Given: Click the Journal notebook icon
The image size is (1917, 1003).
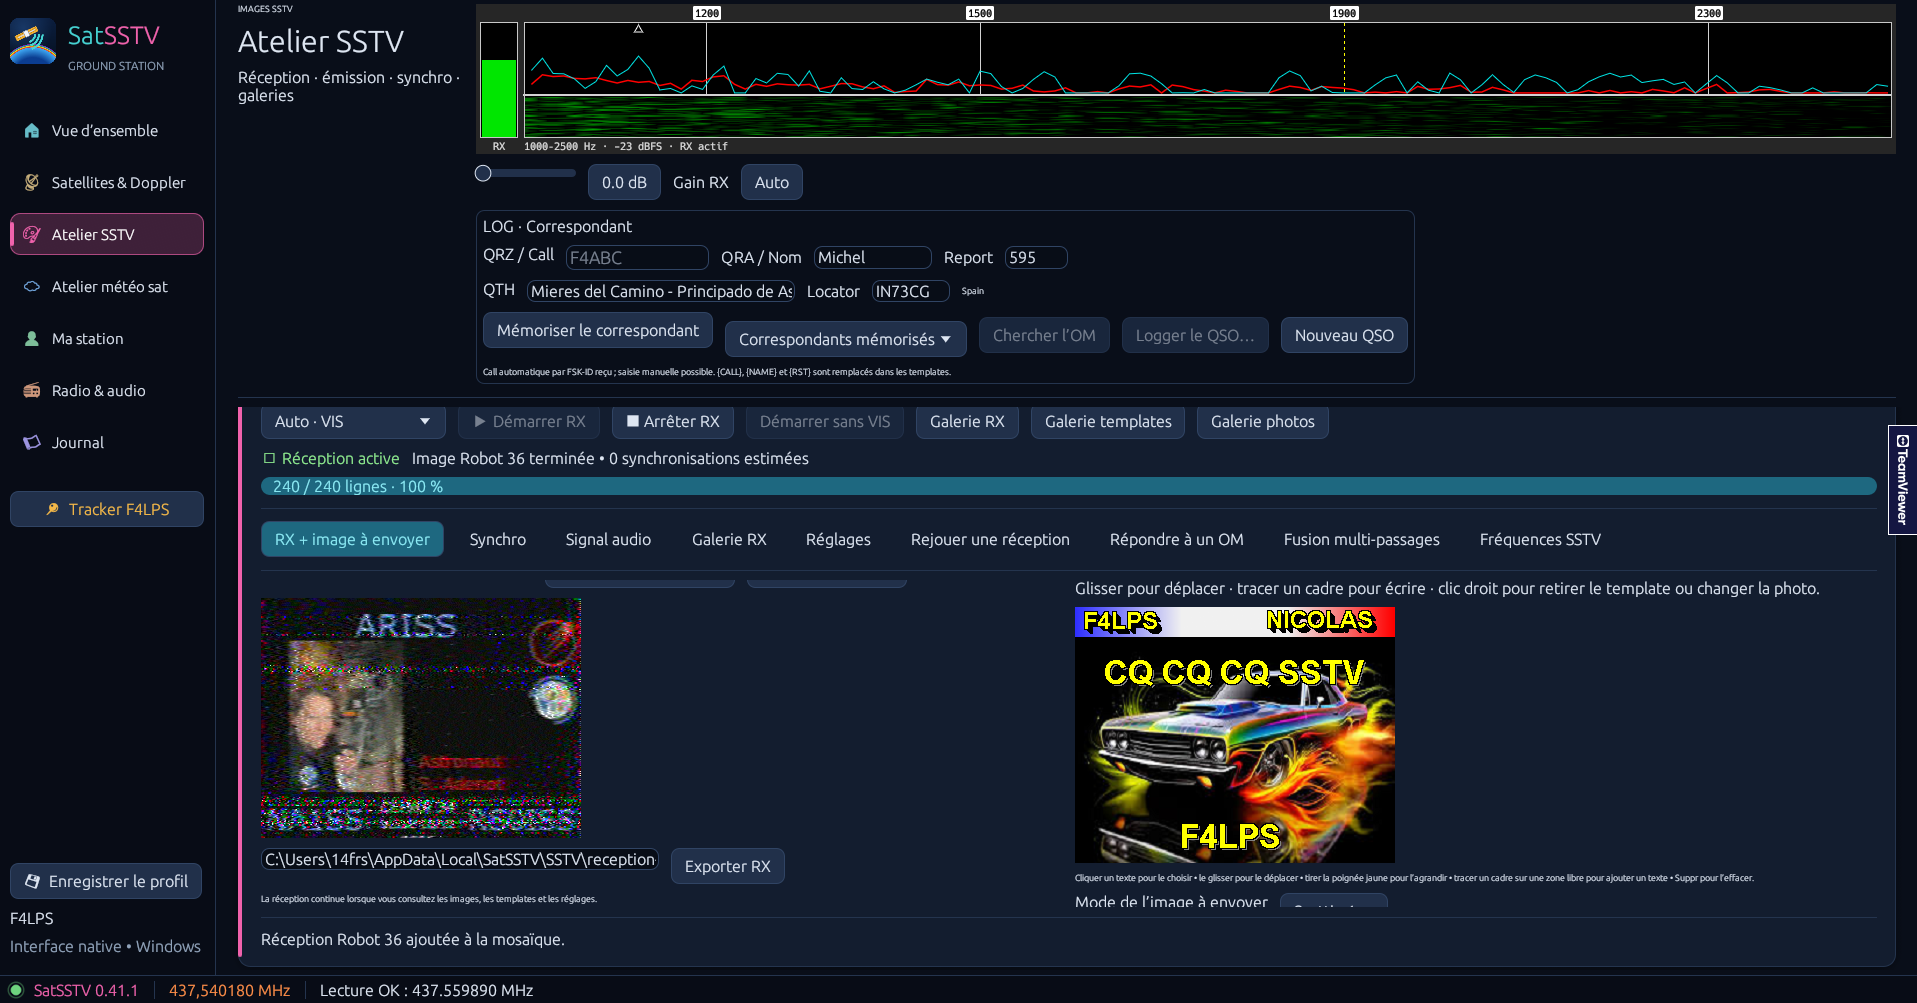Looking at the screenshot, I should click(32, 443).
